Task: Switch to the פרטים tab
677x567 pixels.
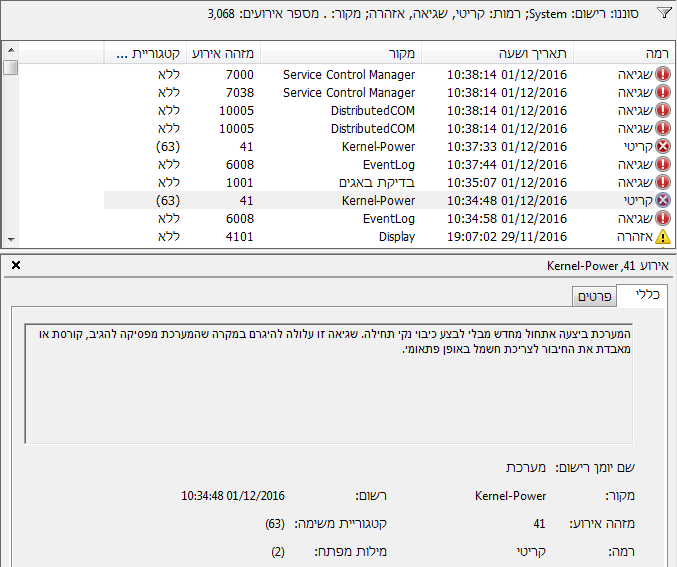Action: coord(594,297)
